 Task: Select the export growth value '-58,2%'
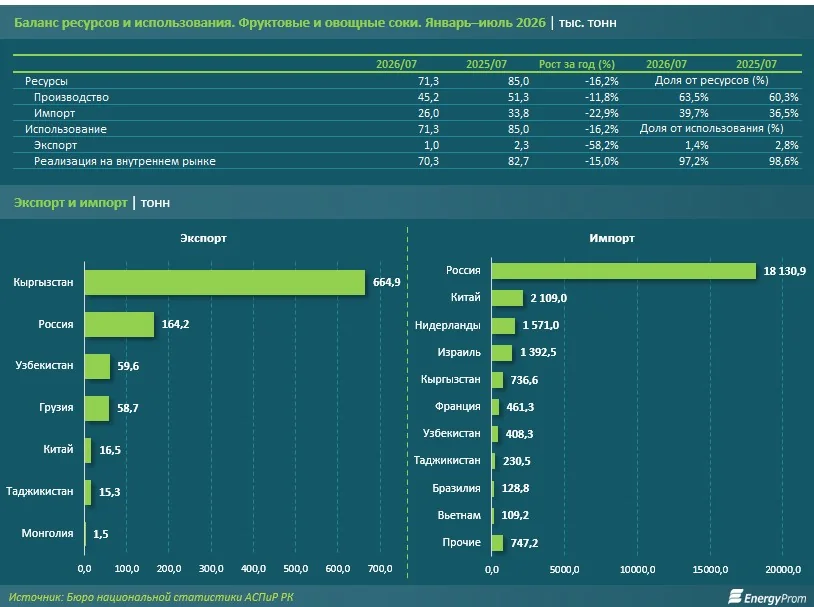click(602, 145)
